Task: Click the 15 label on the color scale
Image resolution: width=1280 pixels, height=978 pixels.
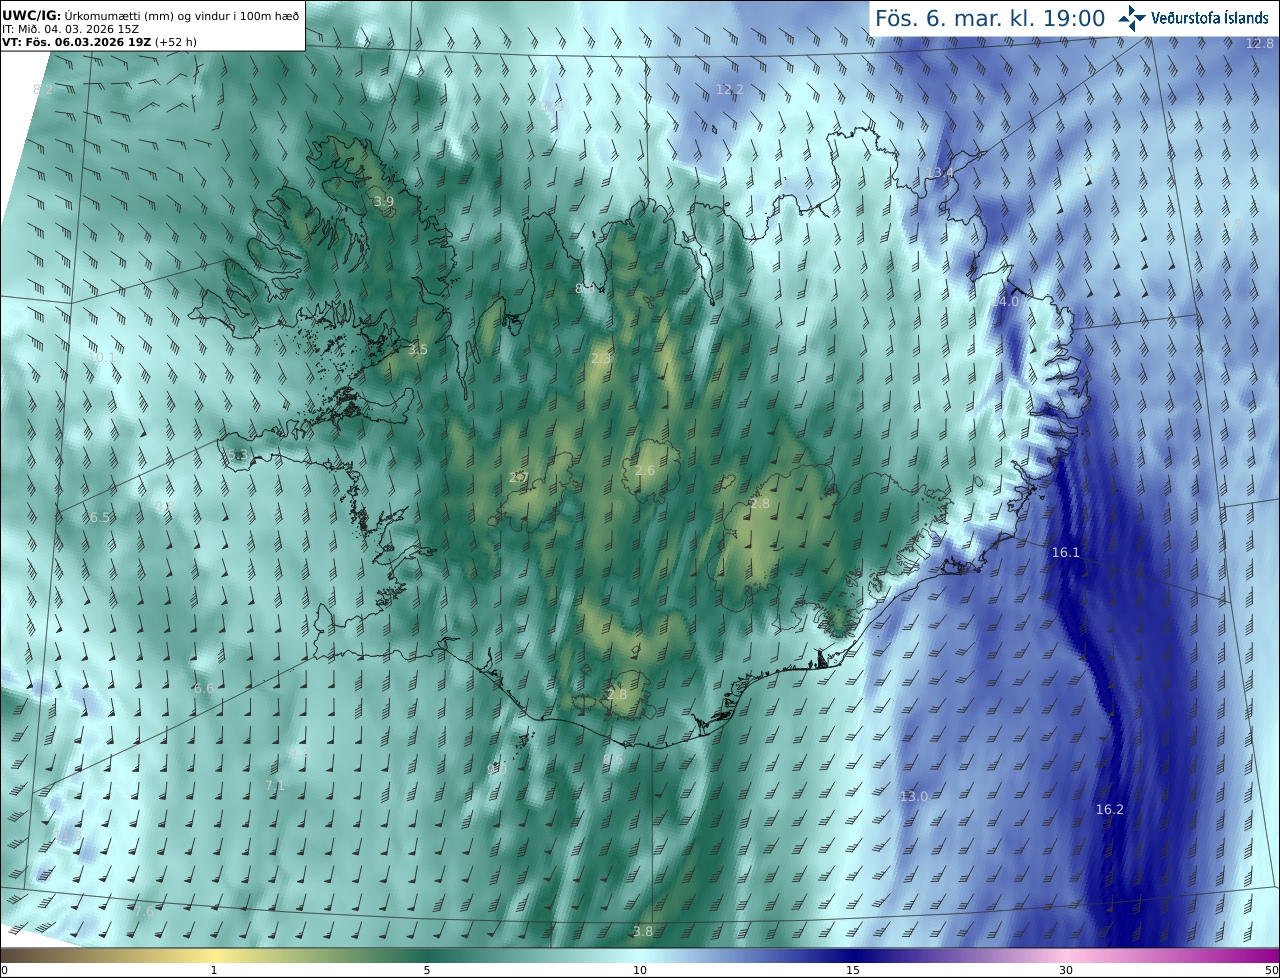Action: coord(853,970)
